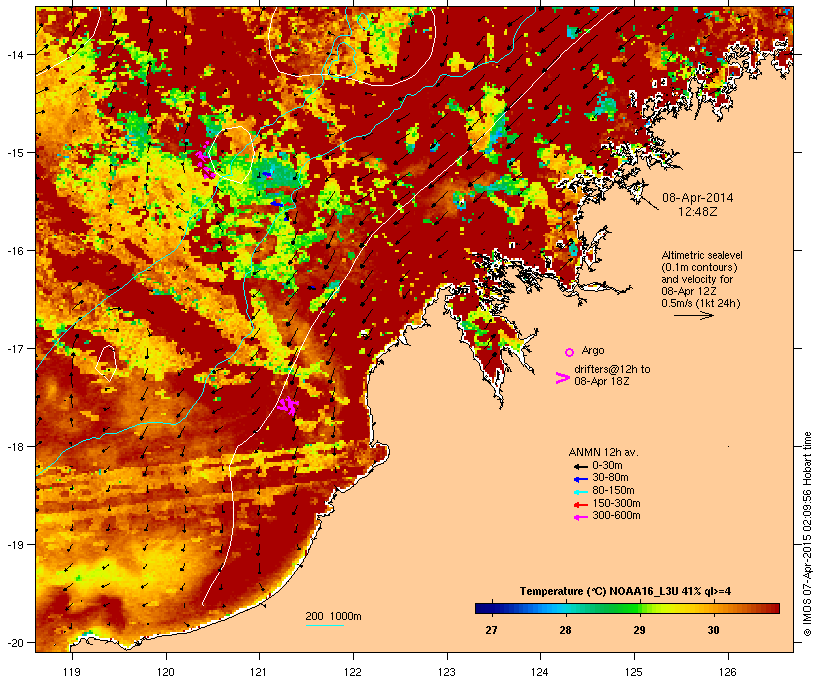Click the red 150-300m legend arrow
The height and width of the screenshot is (680, 820).
(x=581, y=505)
